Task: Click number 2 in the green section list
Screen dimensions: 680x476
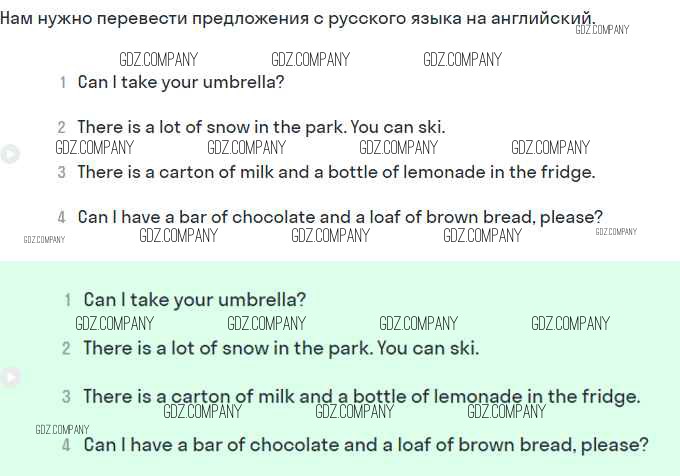Action: click(66, 349)
